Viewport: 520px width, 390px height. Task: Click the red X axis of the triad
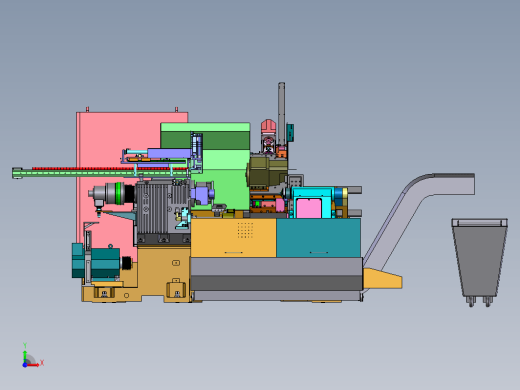[x=34, y=365]
